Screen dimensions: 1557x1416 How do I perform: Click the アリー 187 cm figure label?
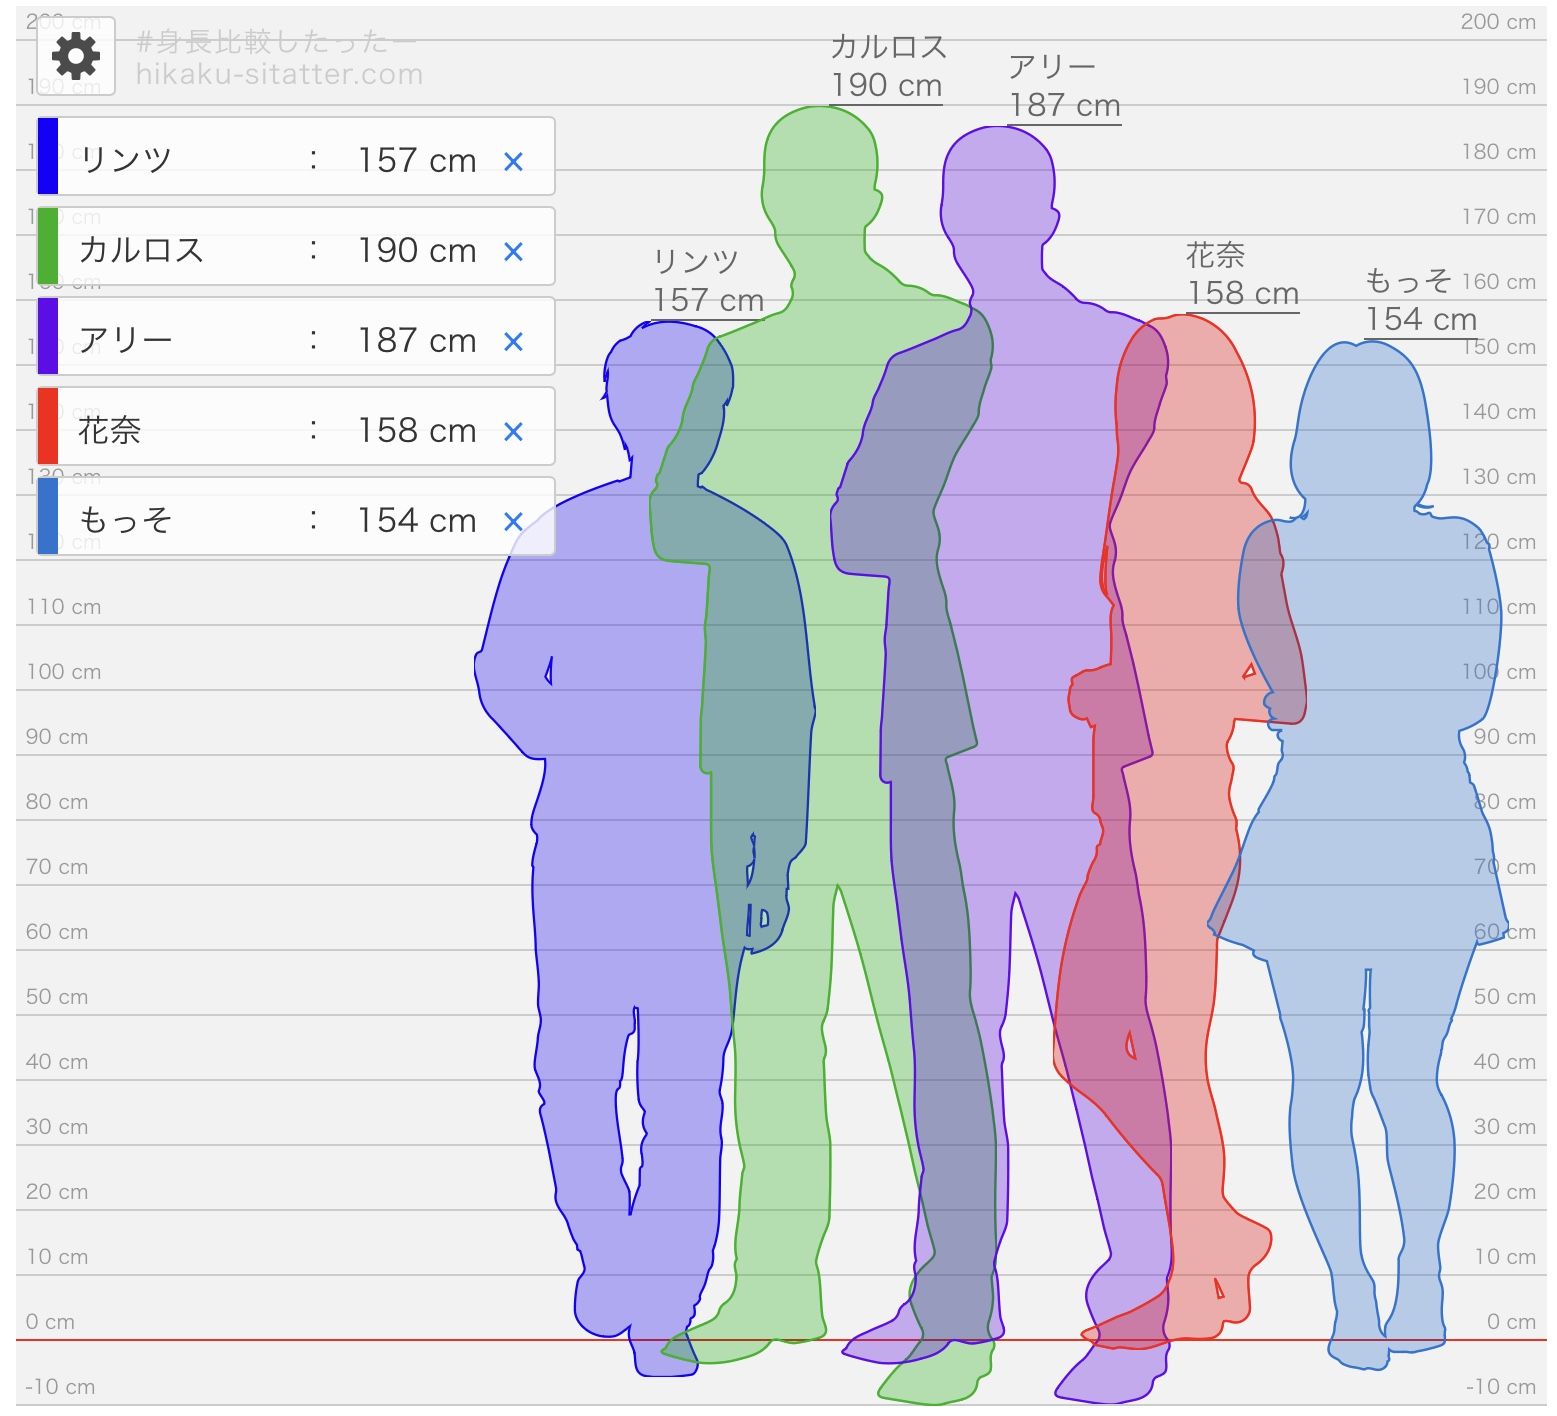click(x=1064, y=87)
